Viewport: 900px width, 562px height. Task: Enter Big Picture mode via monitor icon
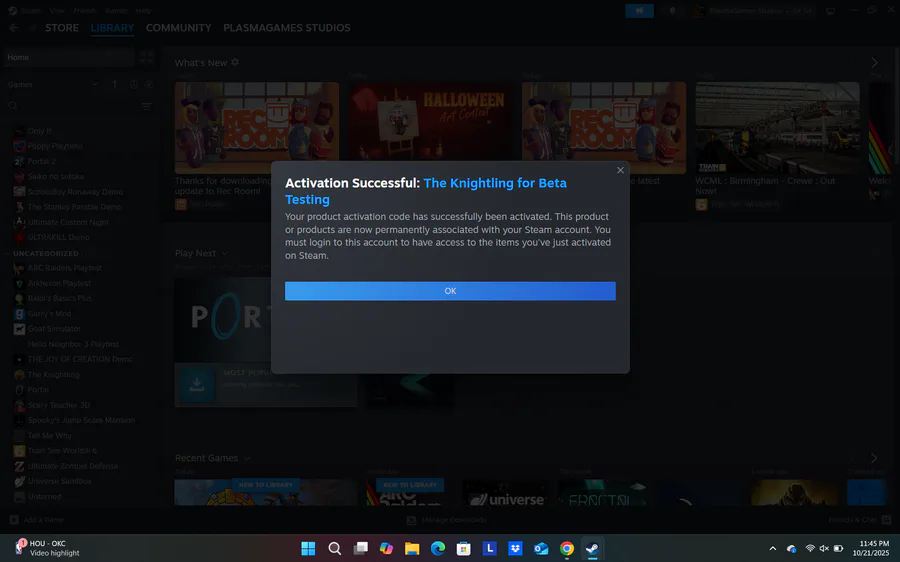[830, 10]
